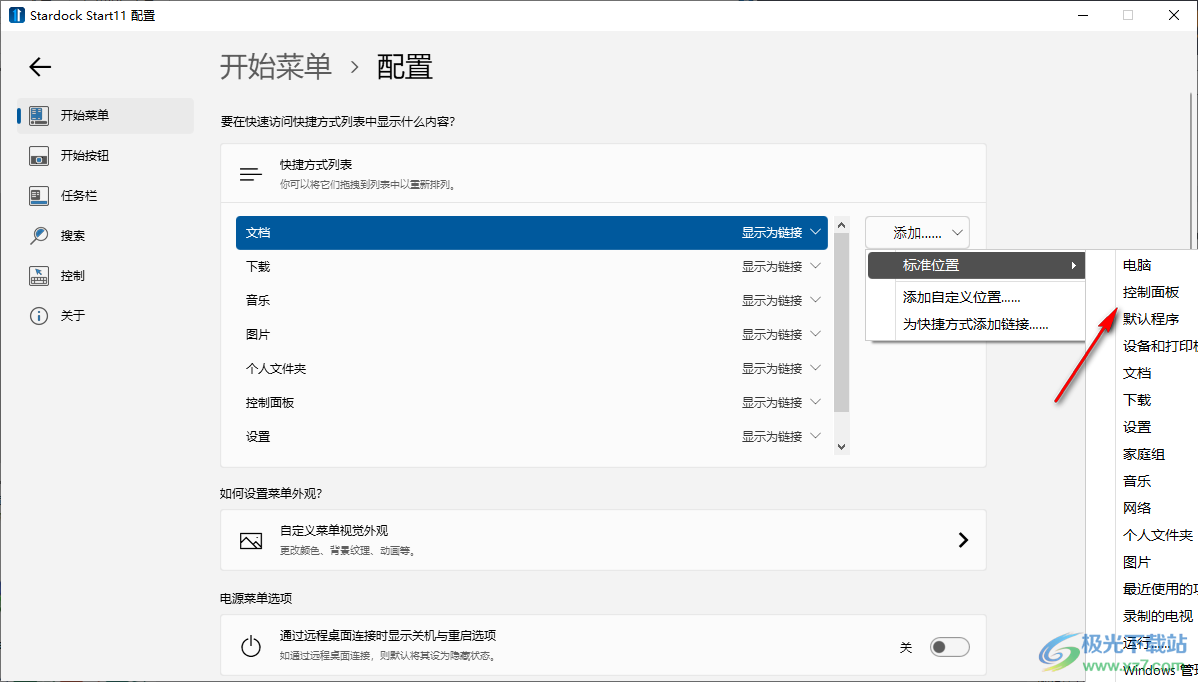Open the 开始按钮 settings page
Screen dimensions: 1198x682
tap(40, 155)
